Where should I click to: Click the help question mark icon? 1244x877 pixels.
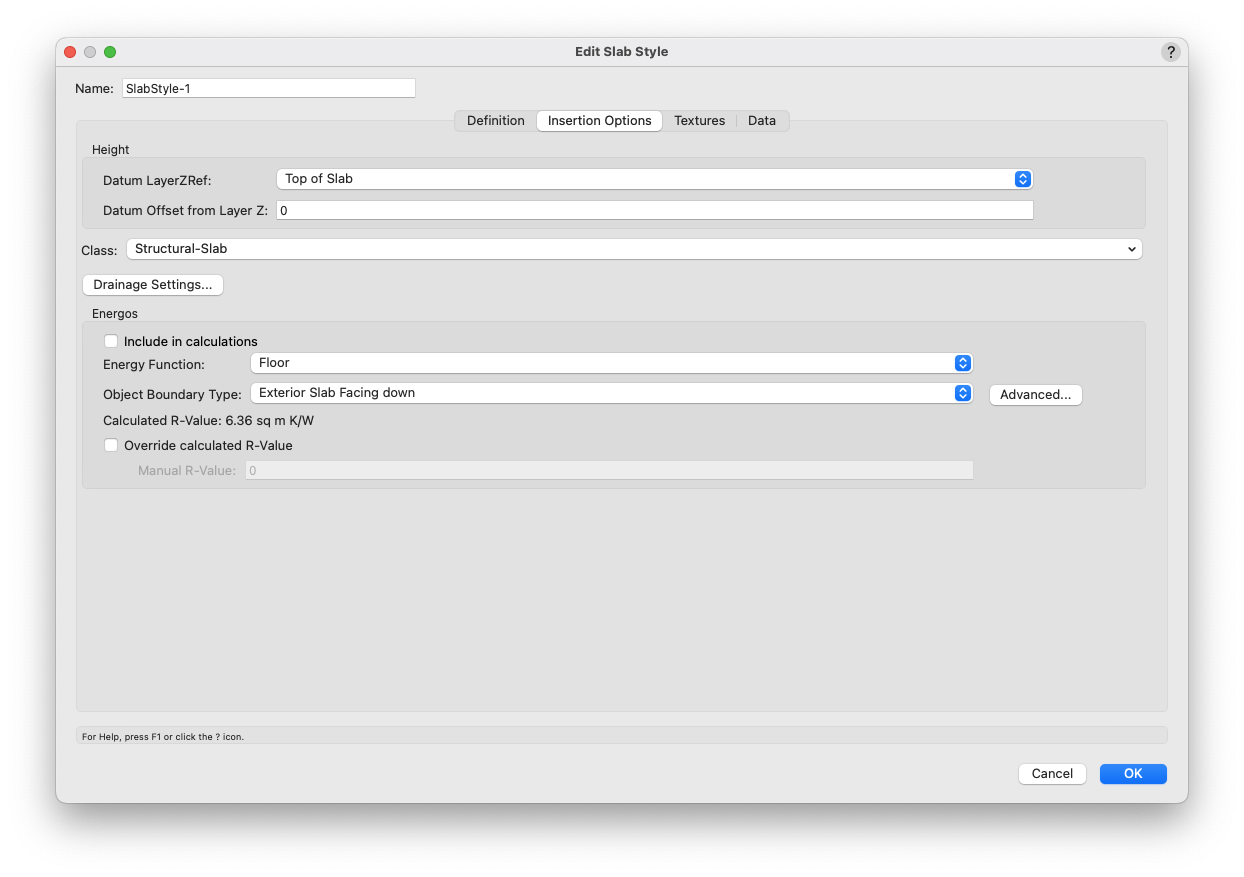coord(1170,52)
